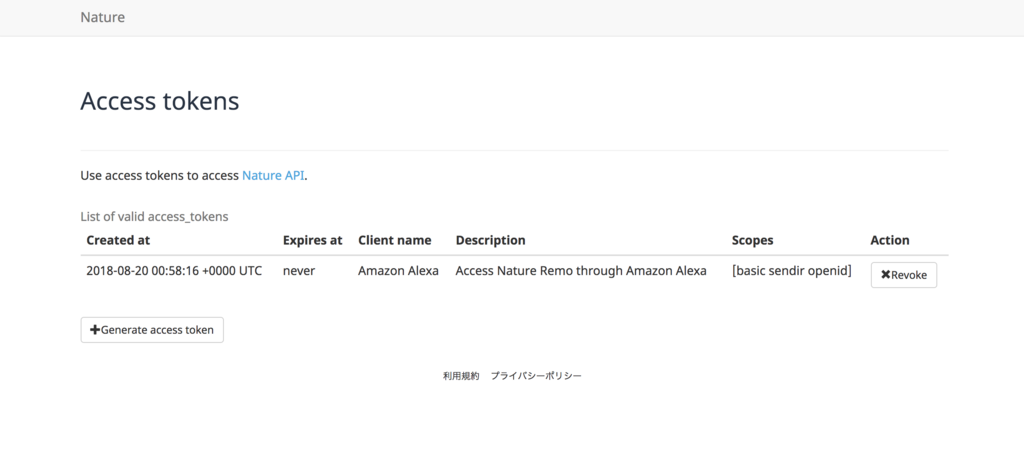Select the Description column header
Viewport: 1024px width, 464px height.
coord(490,240)
